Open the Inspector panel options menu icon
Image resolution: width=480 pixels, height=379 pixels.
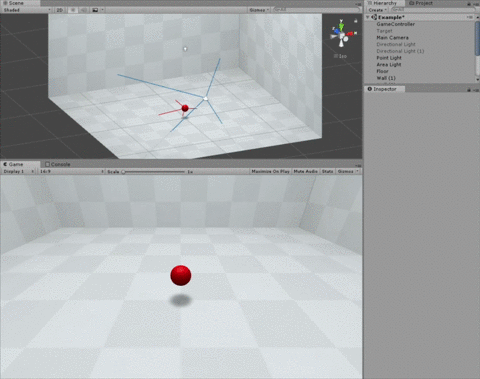tap(475, 90)
